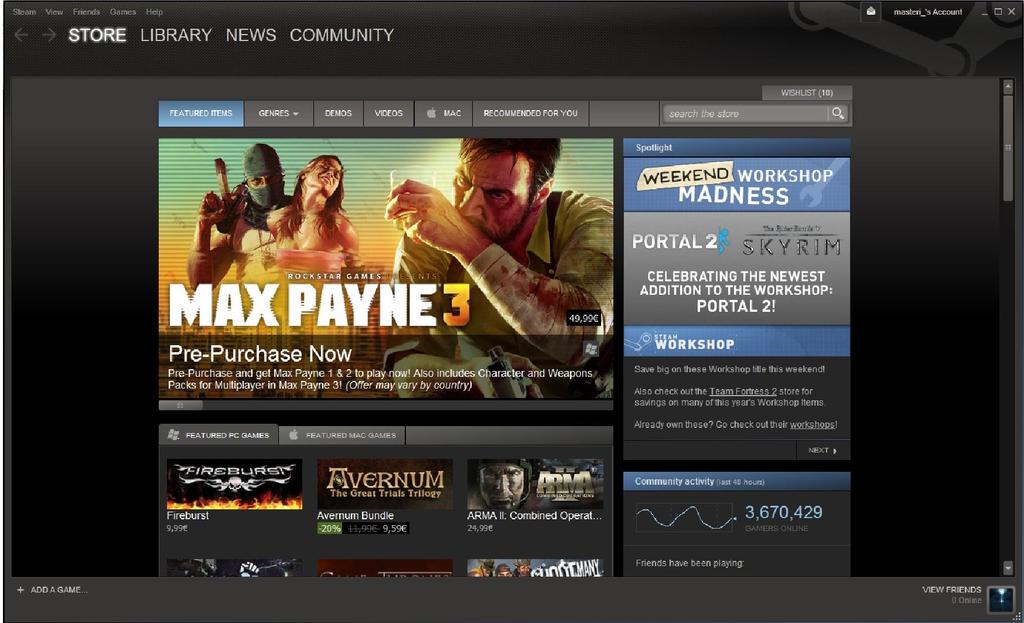Go forward with the forward arrow
The image size is (1024, 623).
point(49,35)
